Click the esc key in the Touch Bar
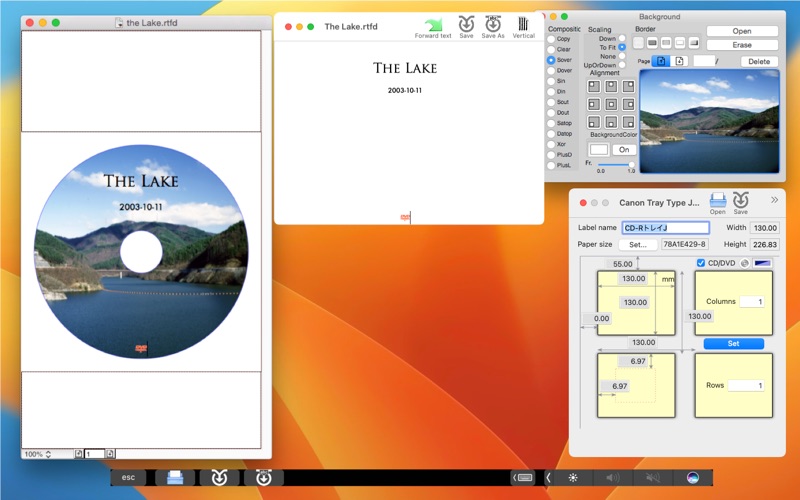 (129, 478)
